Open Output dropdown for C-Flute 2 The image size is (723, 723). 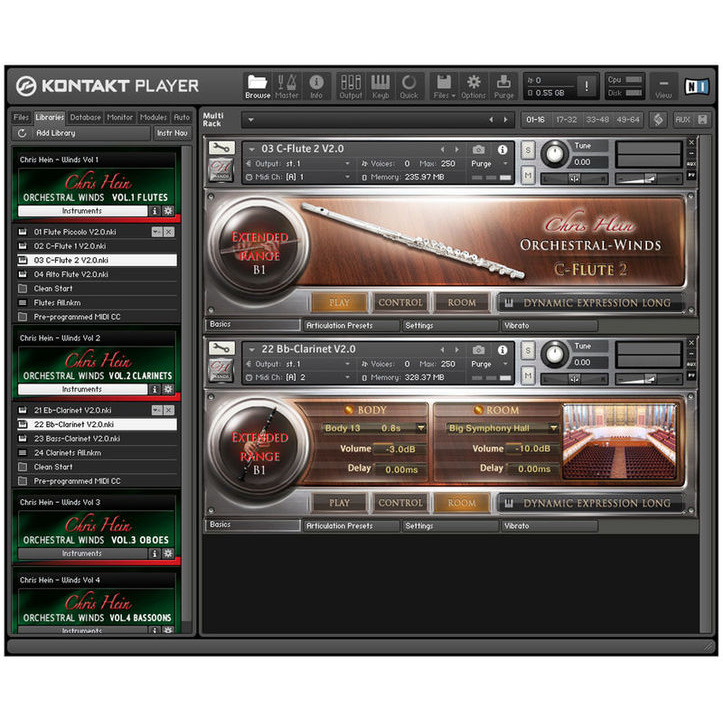(x=347, y=164)
